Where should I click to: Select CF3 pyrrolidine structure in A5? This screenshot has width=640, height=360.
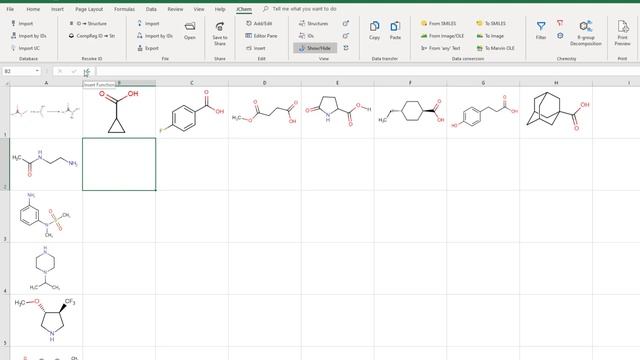45,320
